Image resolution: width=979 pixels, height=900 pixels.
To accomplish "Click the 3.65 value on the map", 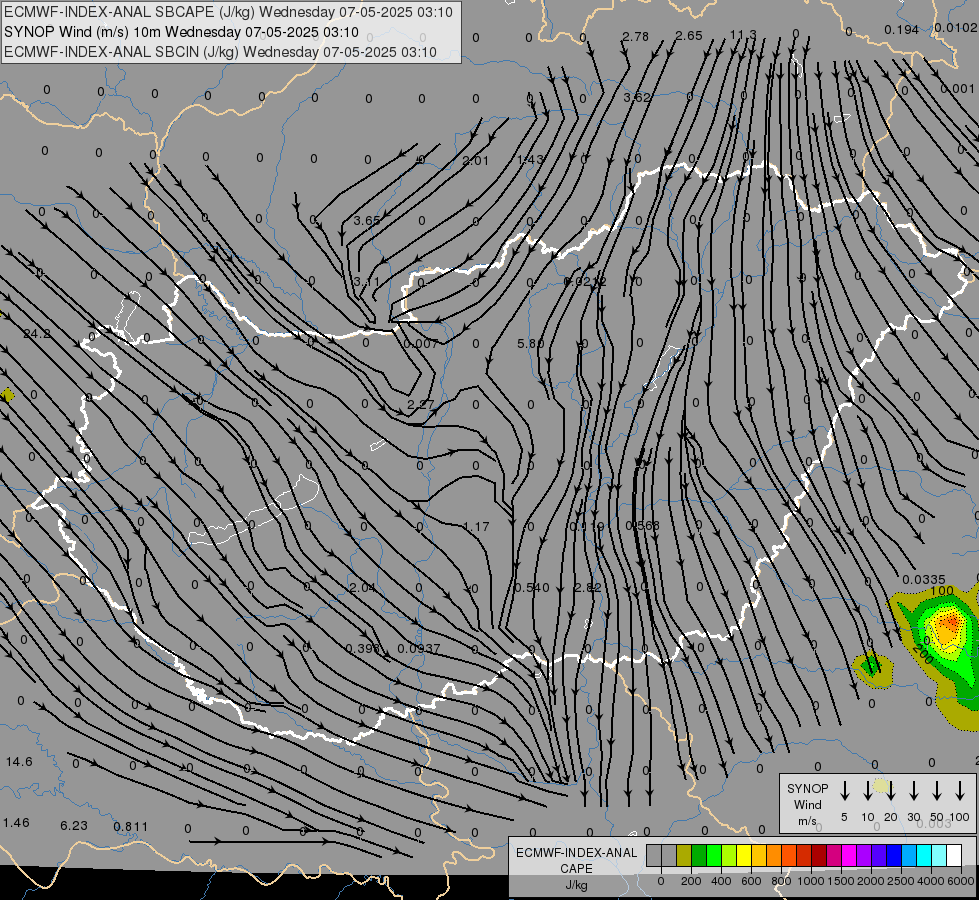I will 367,220.
